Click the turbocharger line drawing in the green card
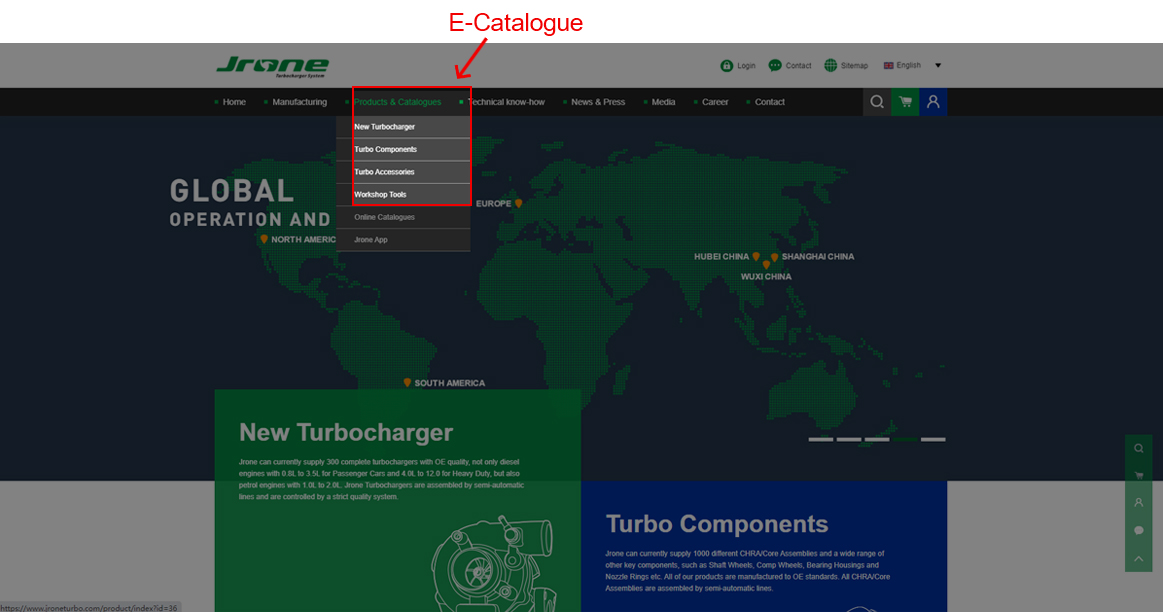 (x=493, y=564)
